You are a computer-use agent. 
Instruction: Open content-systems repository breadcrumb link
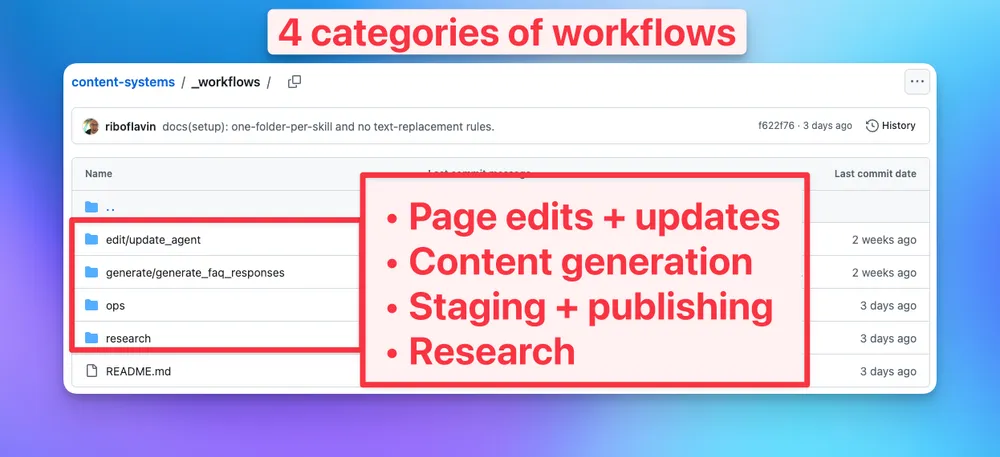(123, 82)
